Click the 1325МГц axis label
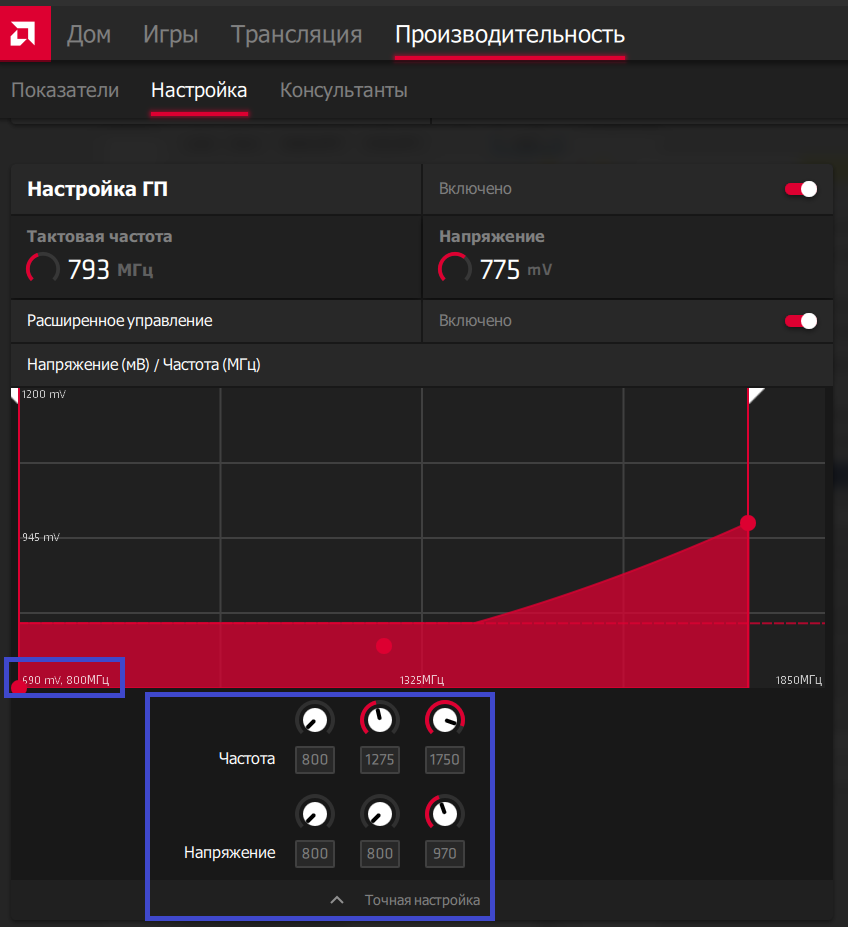The image size is (848, 927). coord(422,680)
